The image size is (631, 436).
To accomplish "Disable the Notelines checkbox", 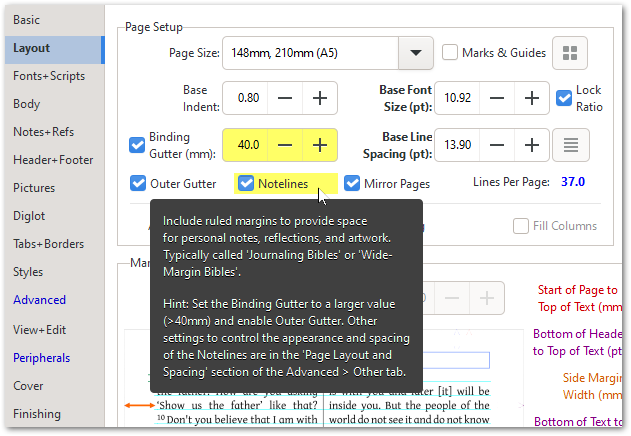I will [x=245, y=184].
